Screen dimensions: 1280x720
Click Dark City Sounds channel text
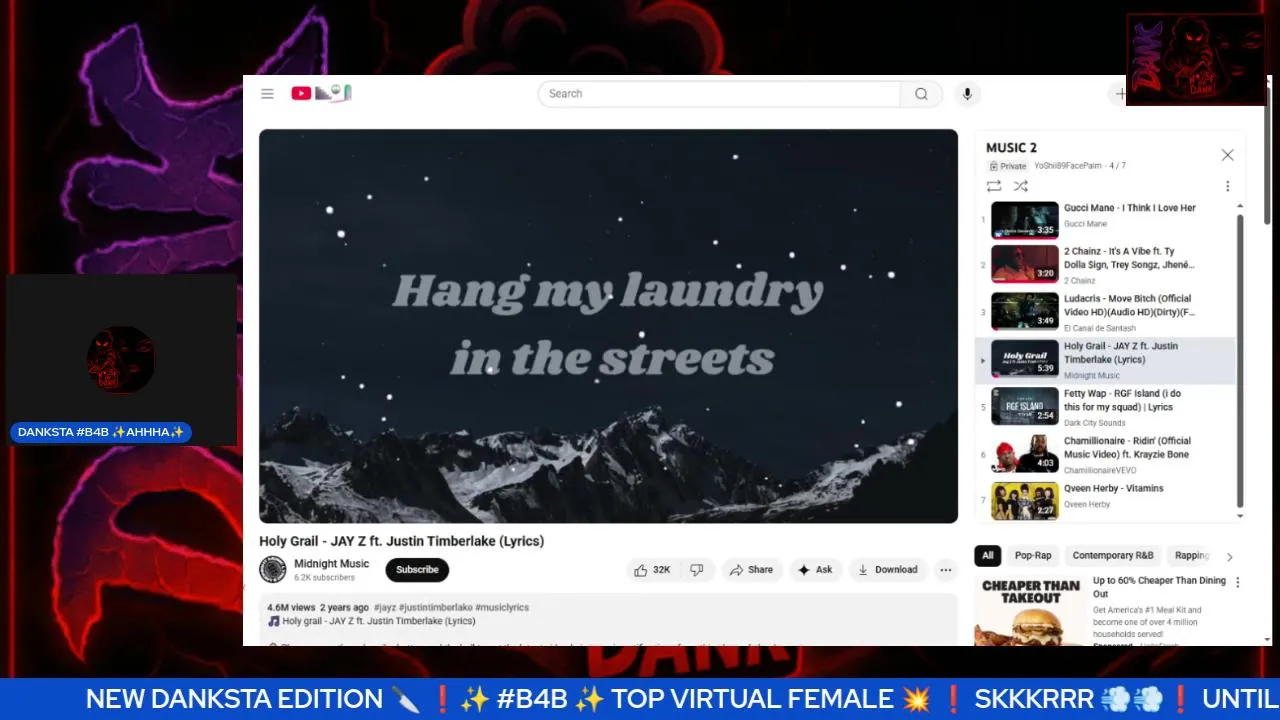pyautogui.click(x=1094, y=424)
